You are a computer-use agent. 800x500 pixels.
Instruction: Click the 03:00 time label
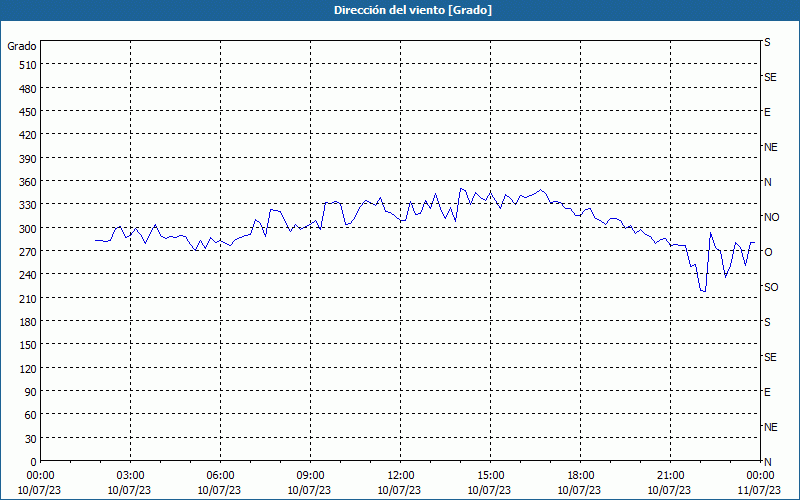tap(130, 476)
